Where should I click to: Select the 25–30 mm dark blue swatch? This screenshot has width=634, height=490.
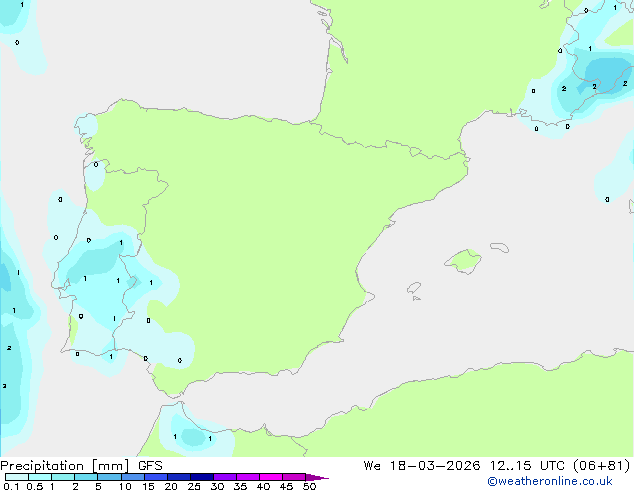point(202,477)
